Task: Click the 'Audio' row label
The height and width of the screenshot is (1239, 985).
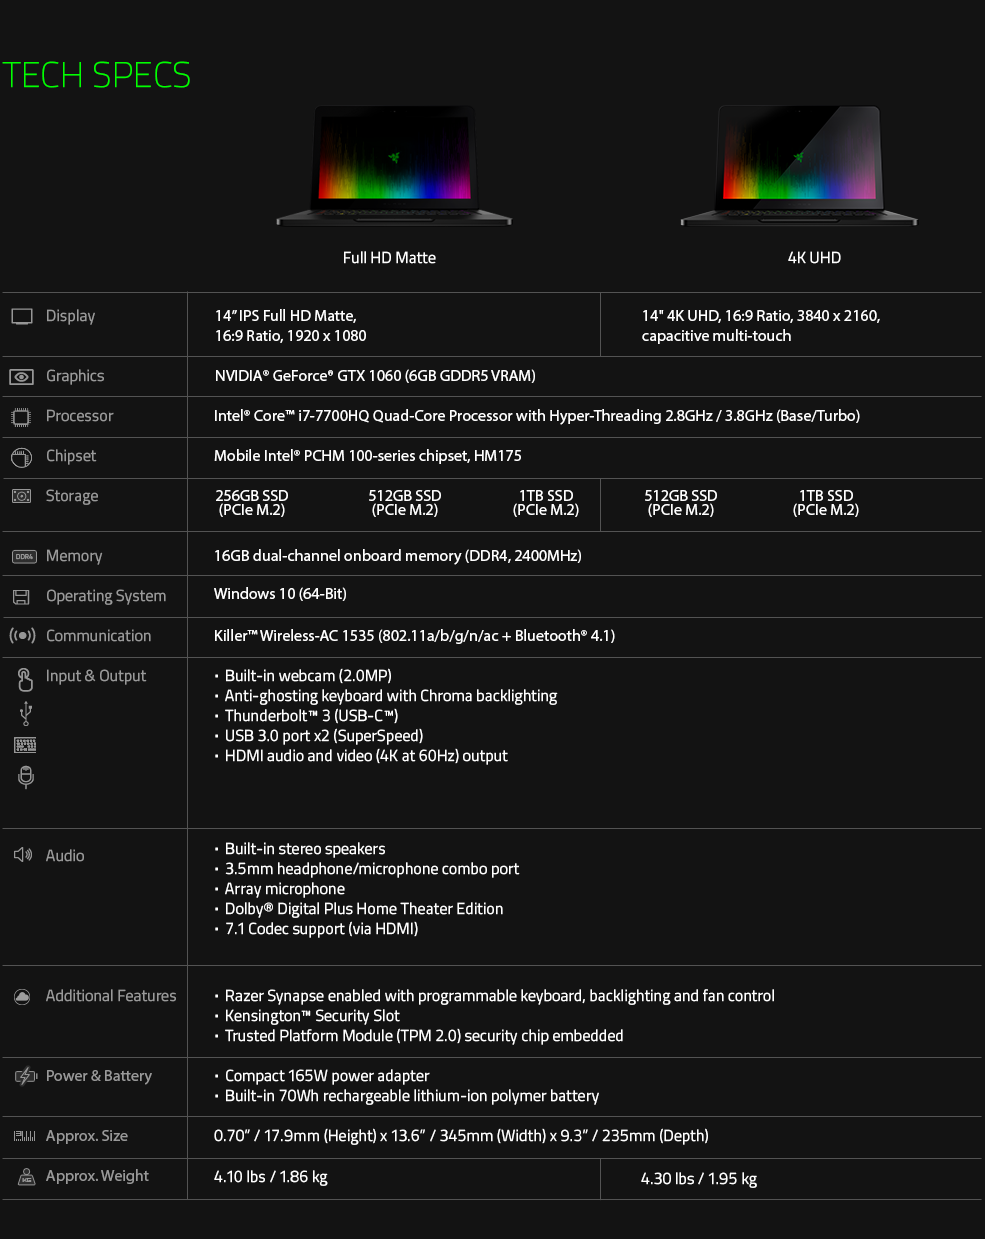Action: click(x=65, y=856)
